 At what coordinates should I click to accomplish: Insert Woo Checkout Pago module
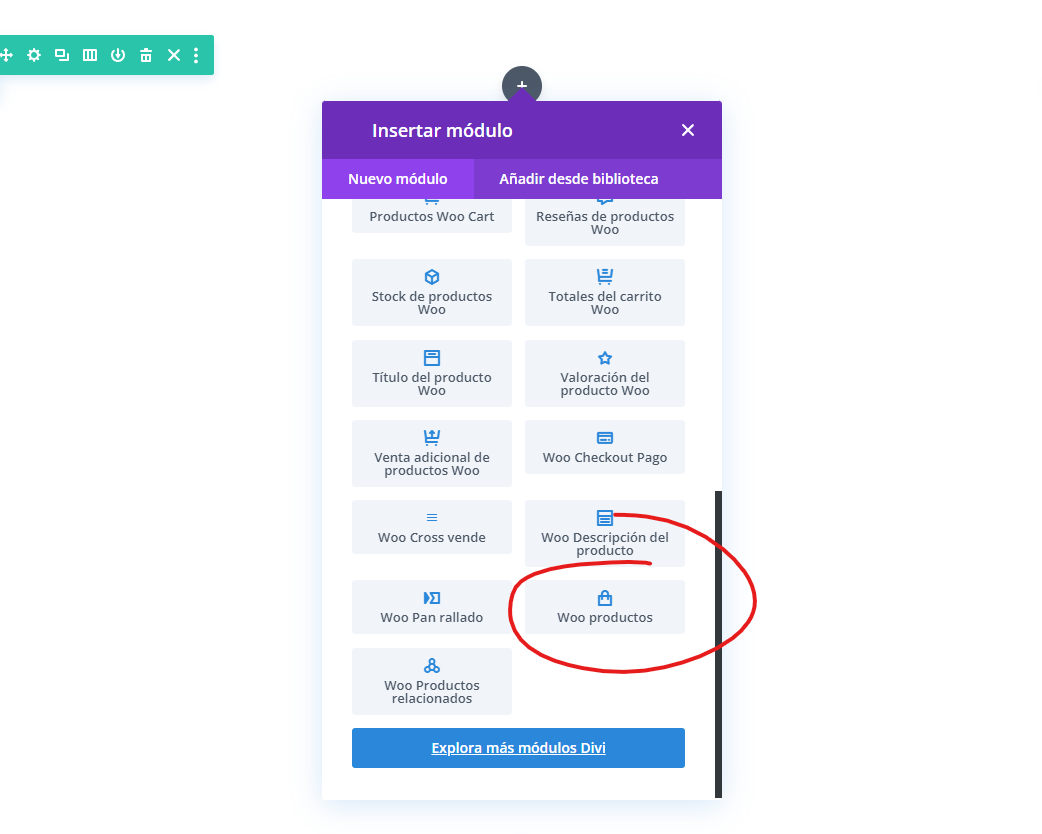click(x=605, y=447)
